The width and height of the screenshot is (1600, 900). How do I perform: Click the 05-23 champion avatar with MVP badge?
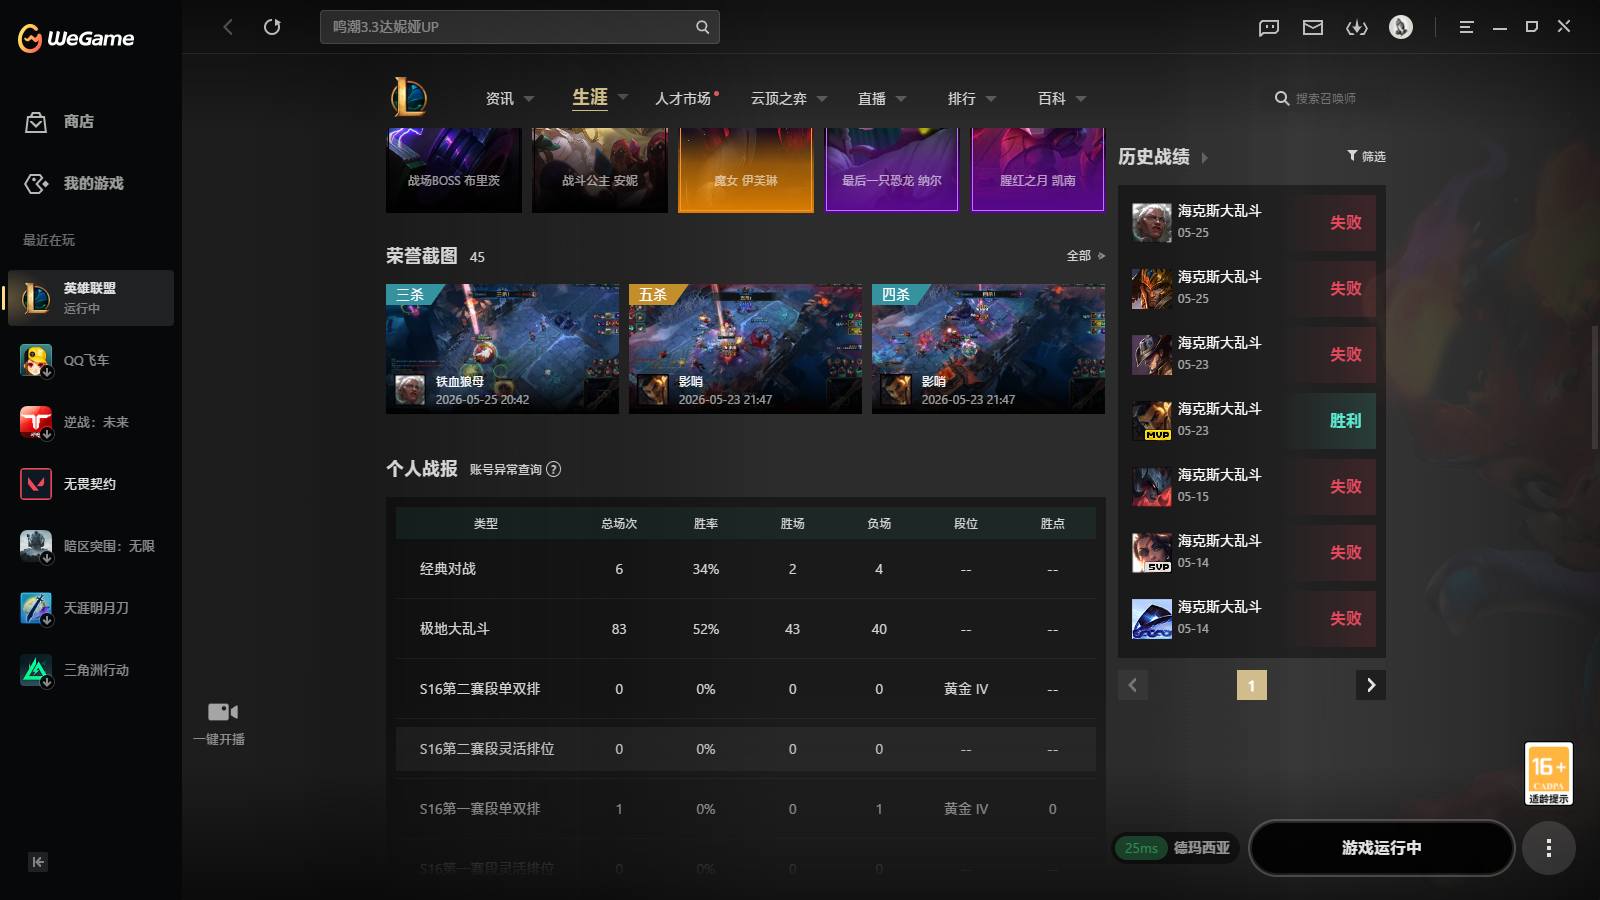(x=1152, y=420)
